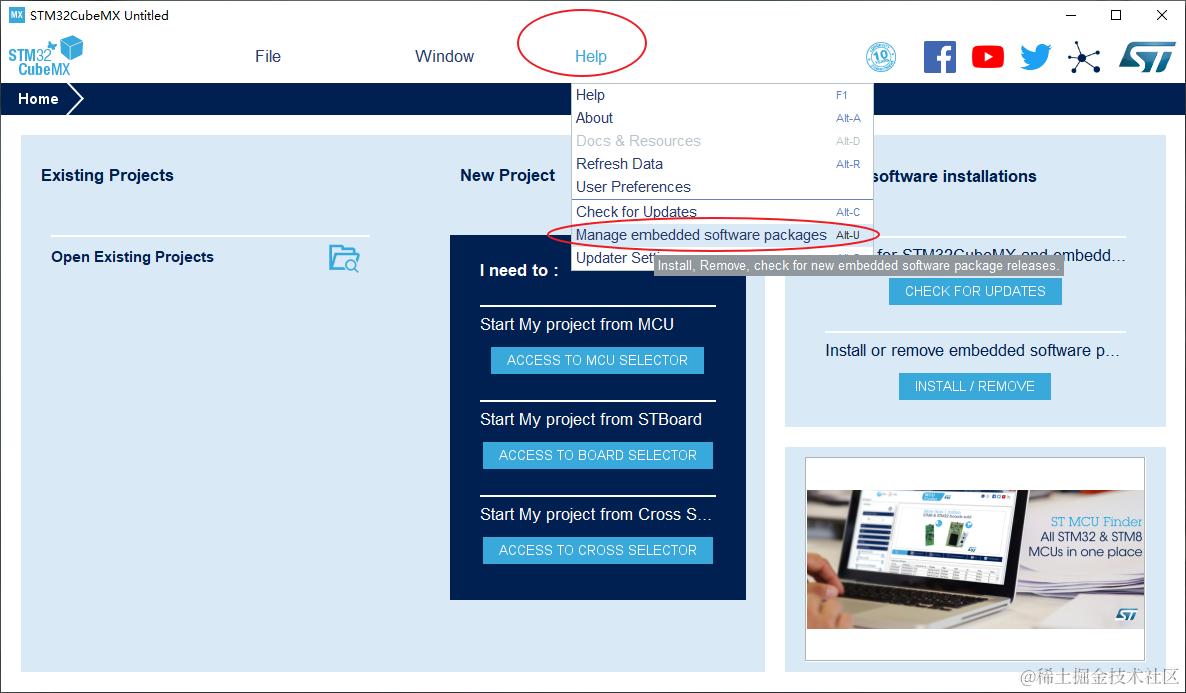The width and height of the screenshot is (1186, 693).
Task: Click ACCESS TO BOARD SELECTOR button
Action: pos(598,455)
